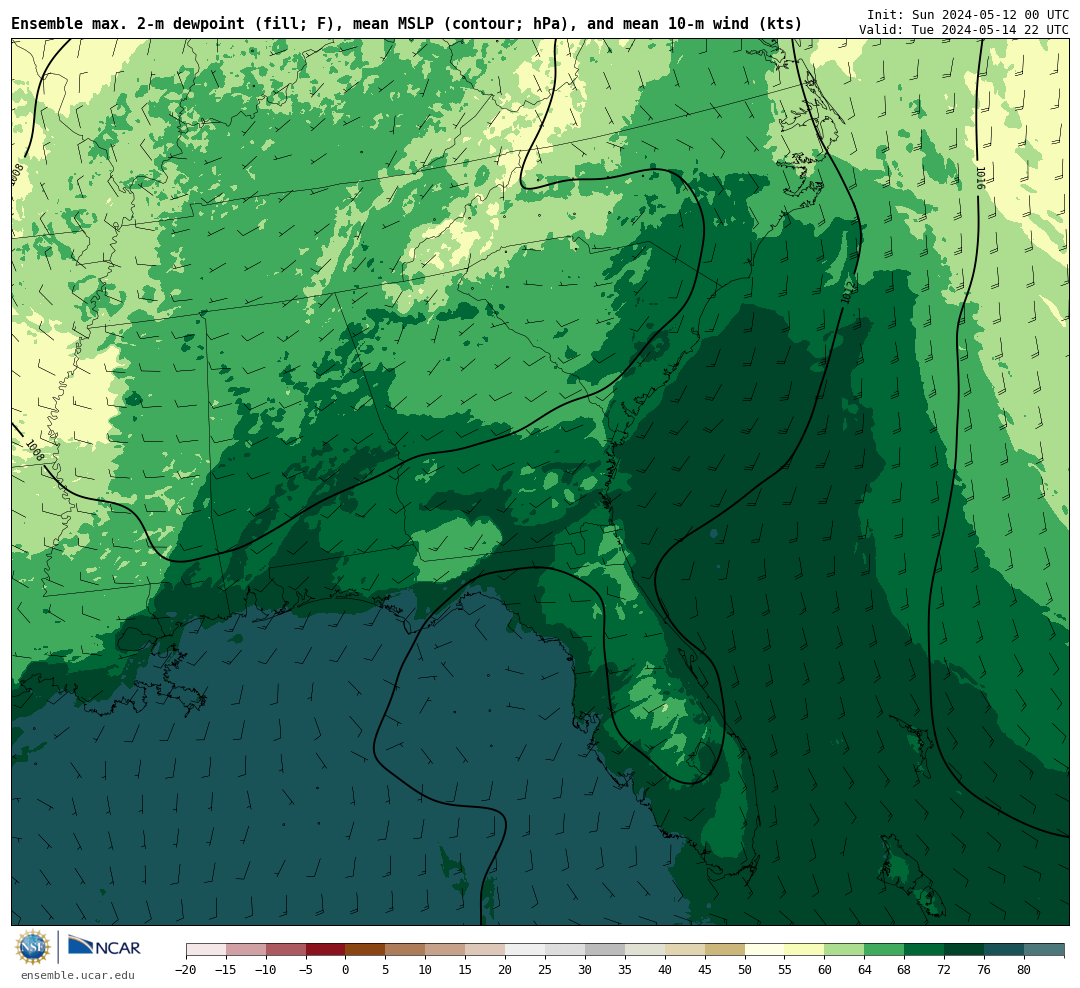Pick the 76 to 80 dark teal swatch
The width and height of the screenshot is (1080, 988).
(1005, 949)
